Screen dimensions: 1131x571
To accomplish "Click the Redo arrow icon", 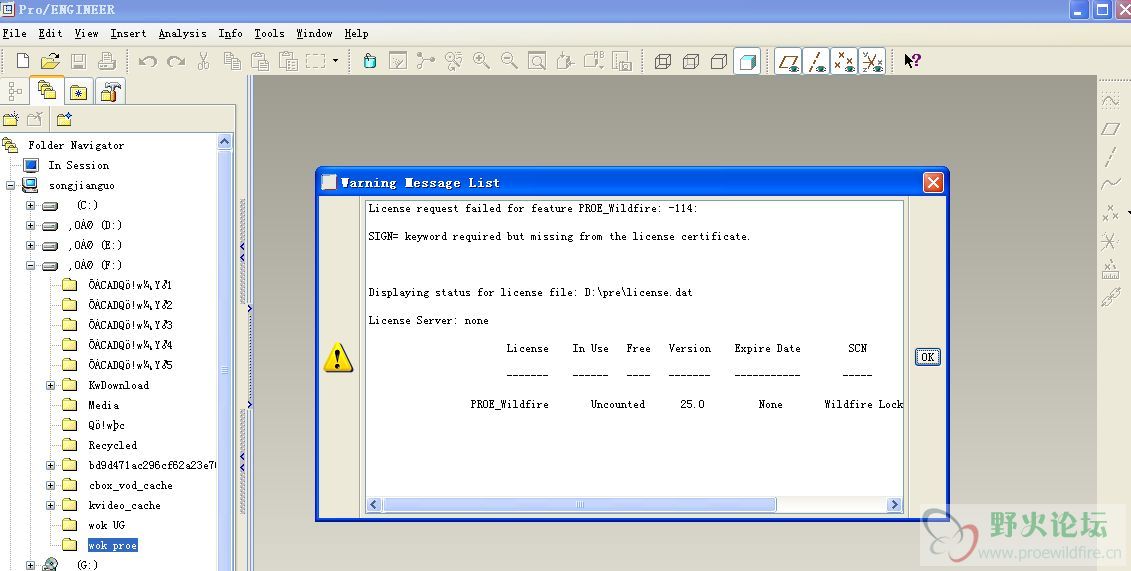I will [x=176, y=61].
